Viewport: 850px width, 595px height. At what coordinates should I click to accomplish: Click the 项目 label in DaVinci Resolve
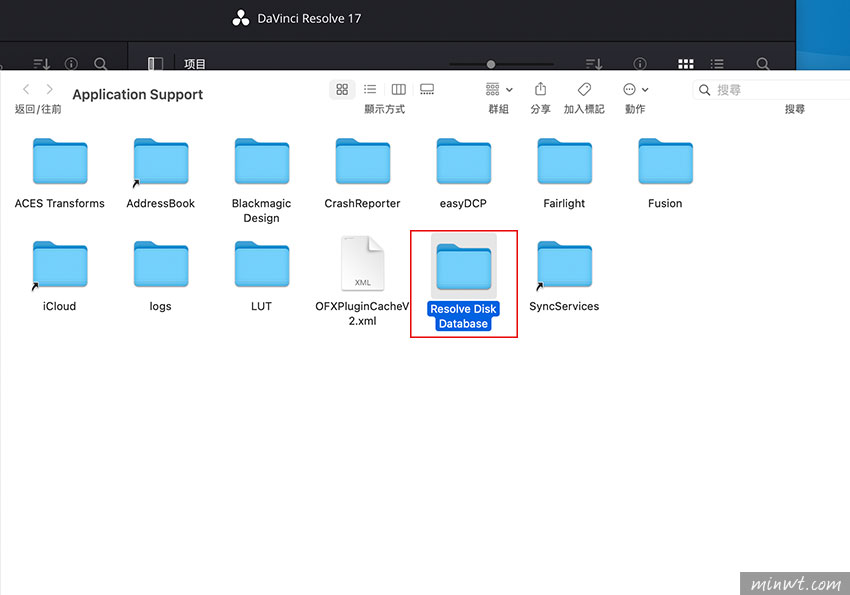[x=195, y=64]
